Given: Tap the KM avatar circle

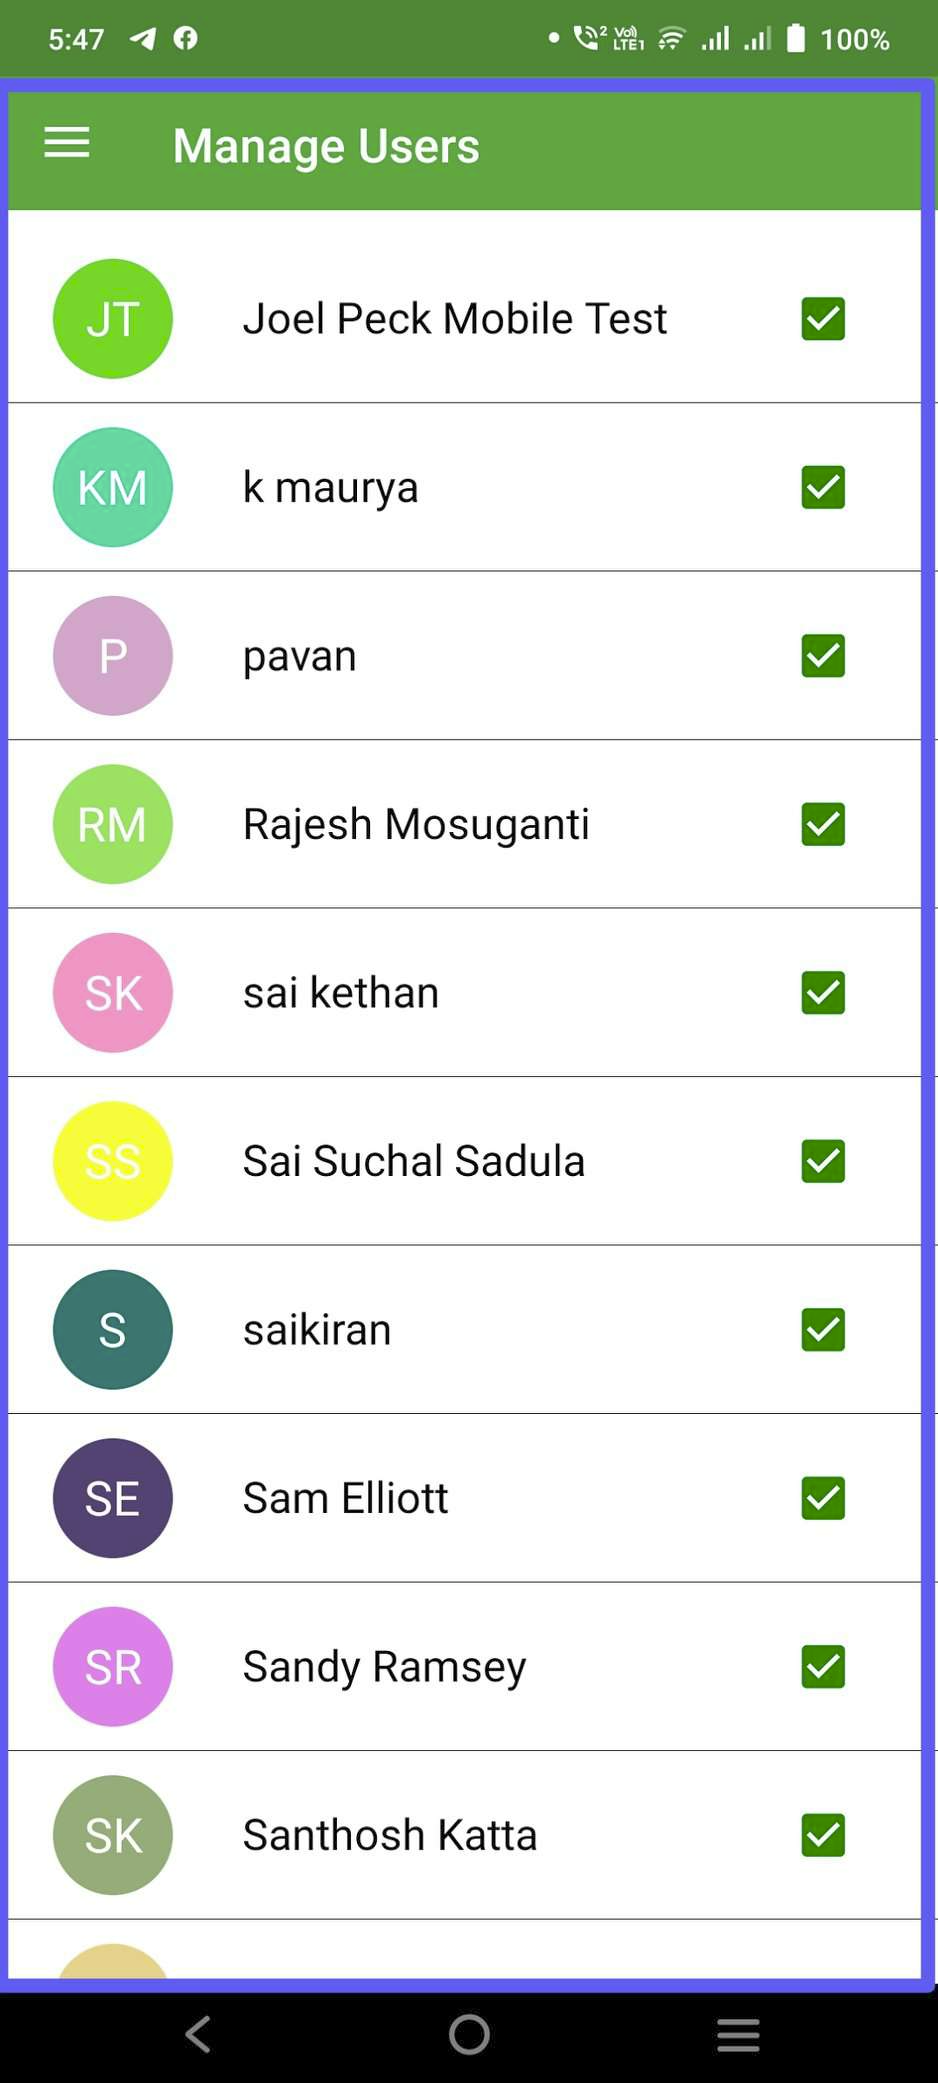Looking at the screenshot, I should [x=113, y=487].
